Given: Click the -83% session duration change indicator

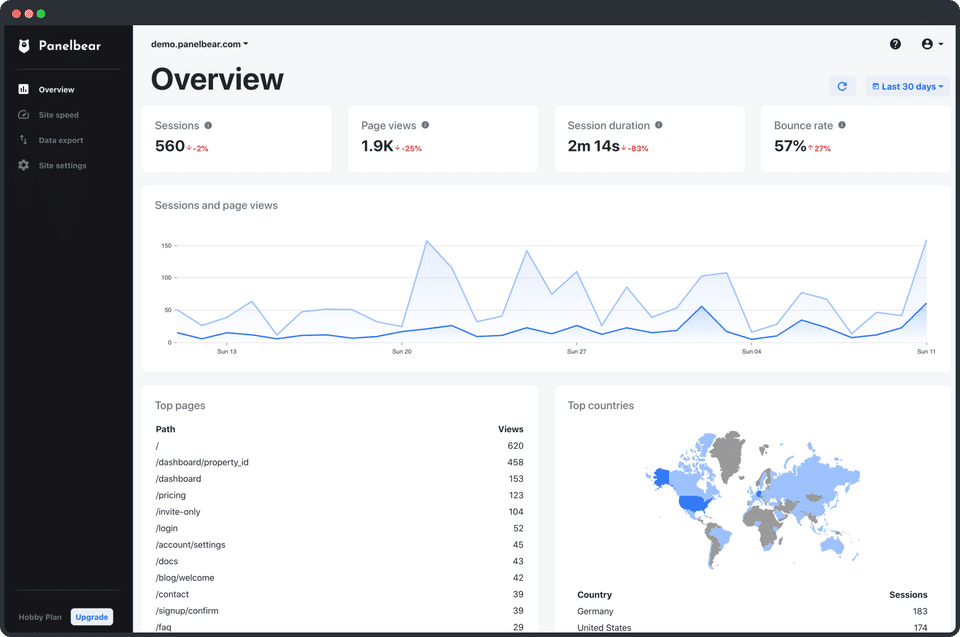Looking at the screenshot, I should coord(635,148).
